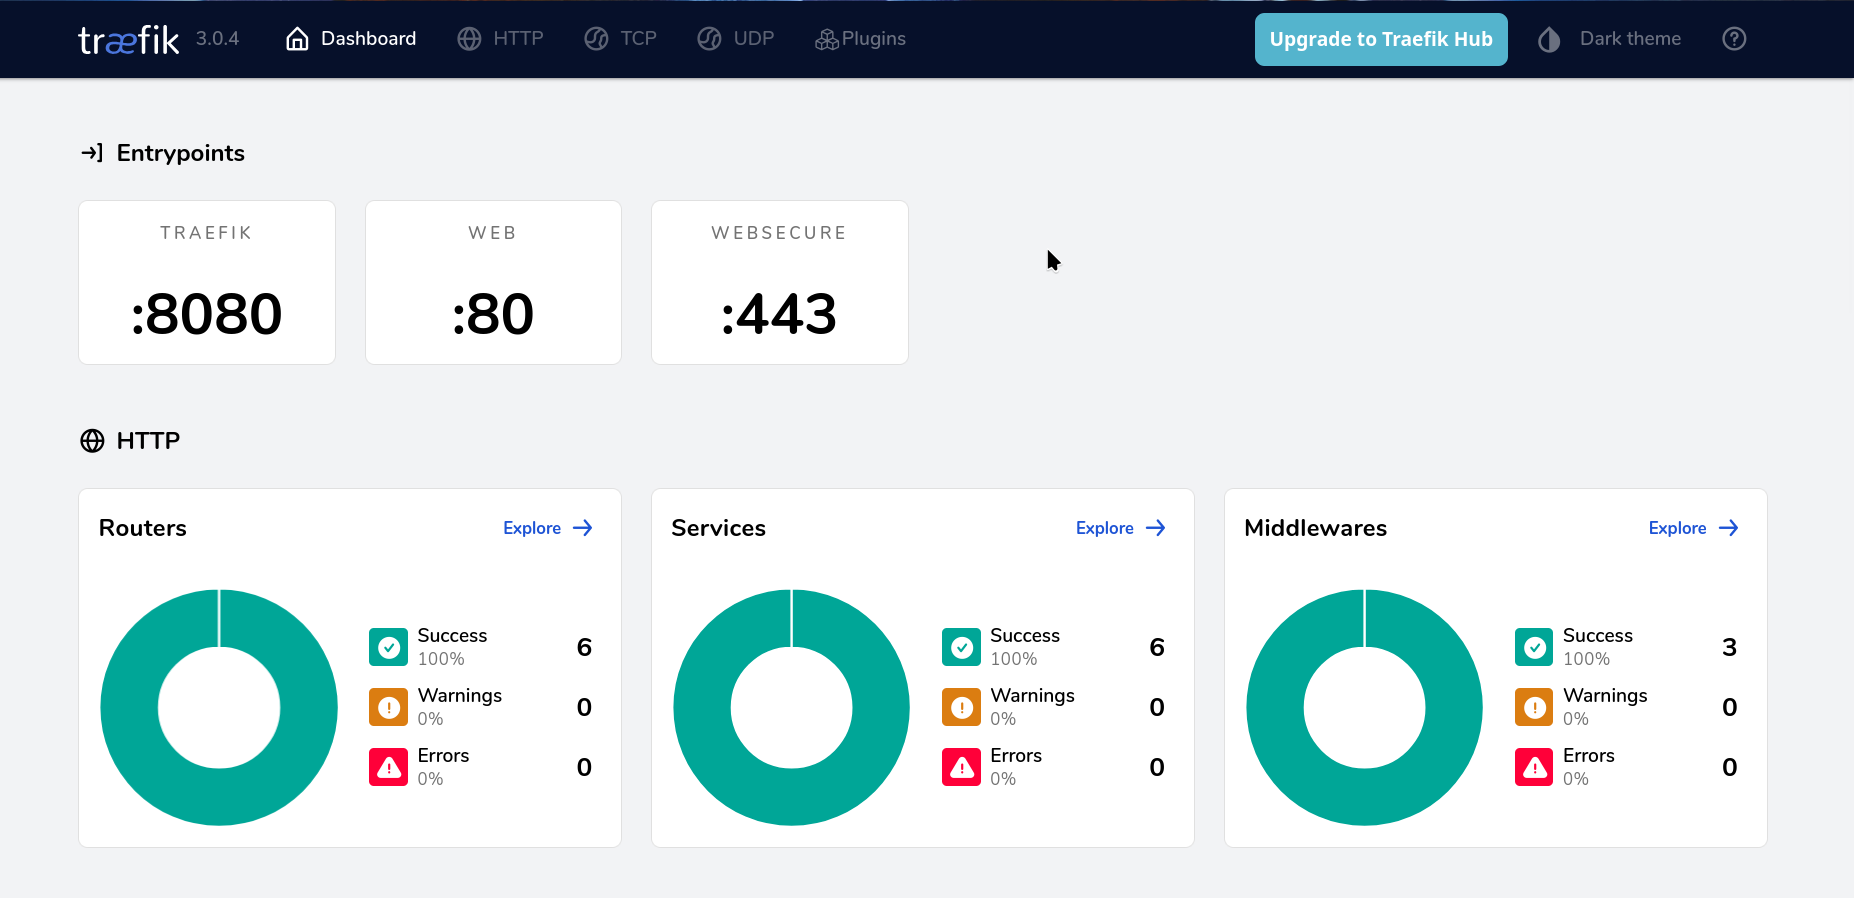Switch to the HTTP navigation tab
1854x898 pixels.
[x=500, y=39]
